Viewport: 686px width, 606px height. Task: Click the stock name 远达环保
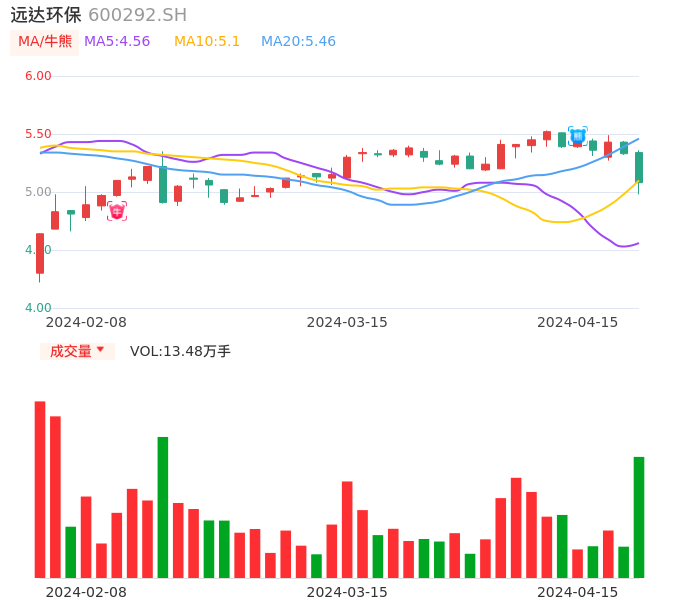click(x=46, y=15)
